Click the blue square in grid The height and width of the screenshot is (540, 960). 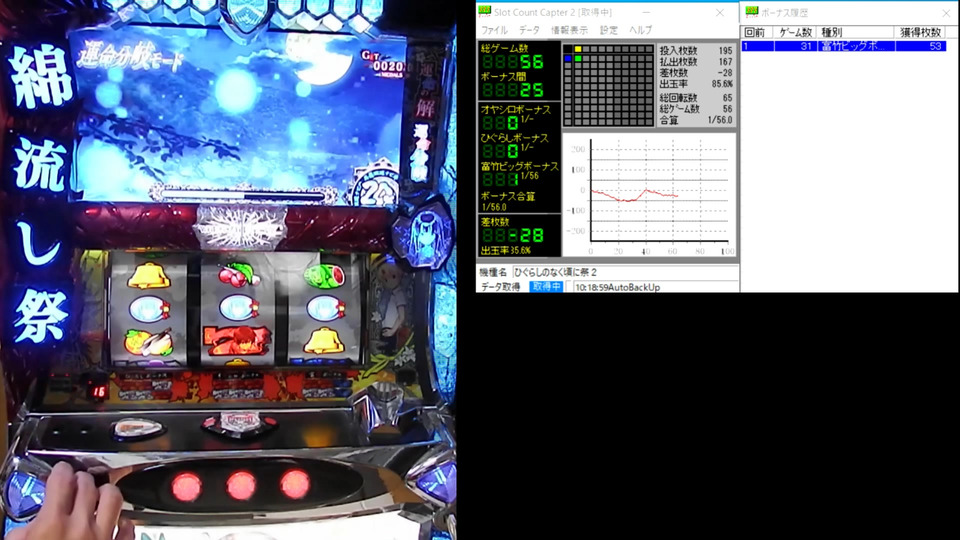[x=568, y=59]
